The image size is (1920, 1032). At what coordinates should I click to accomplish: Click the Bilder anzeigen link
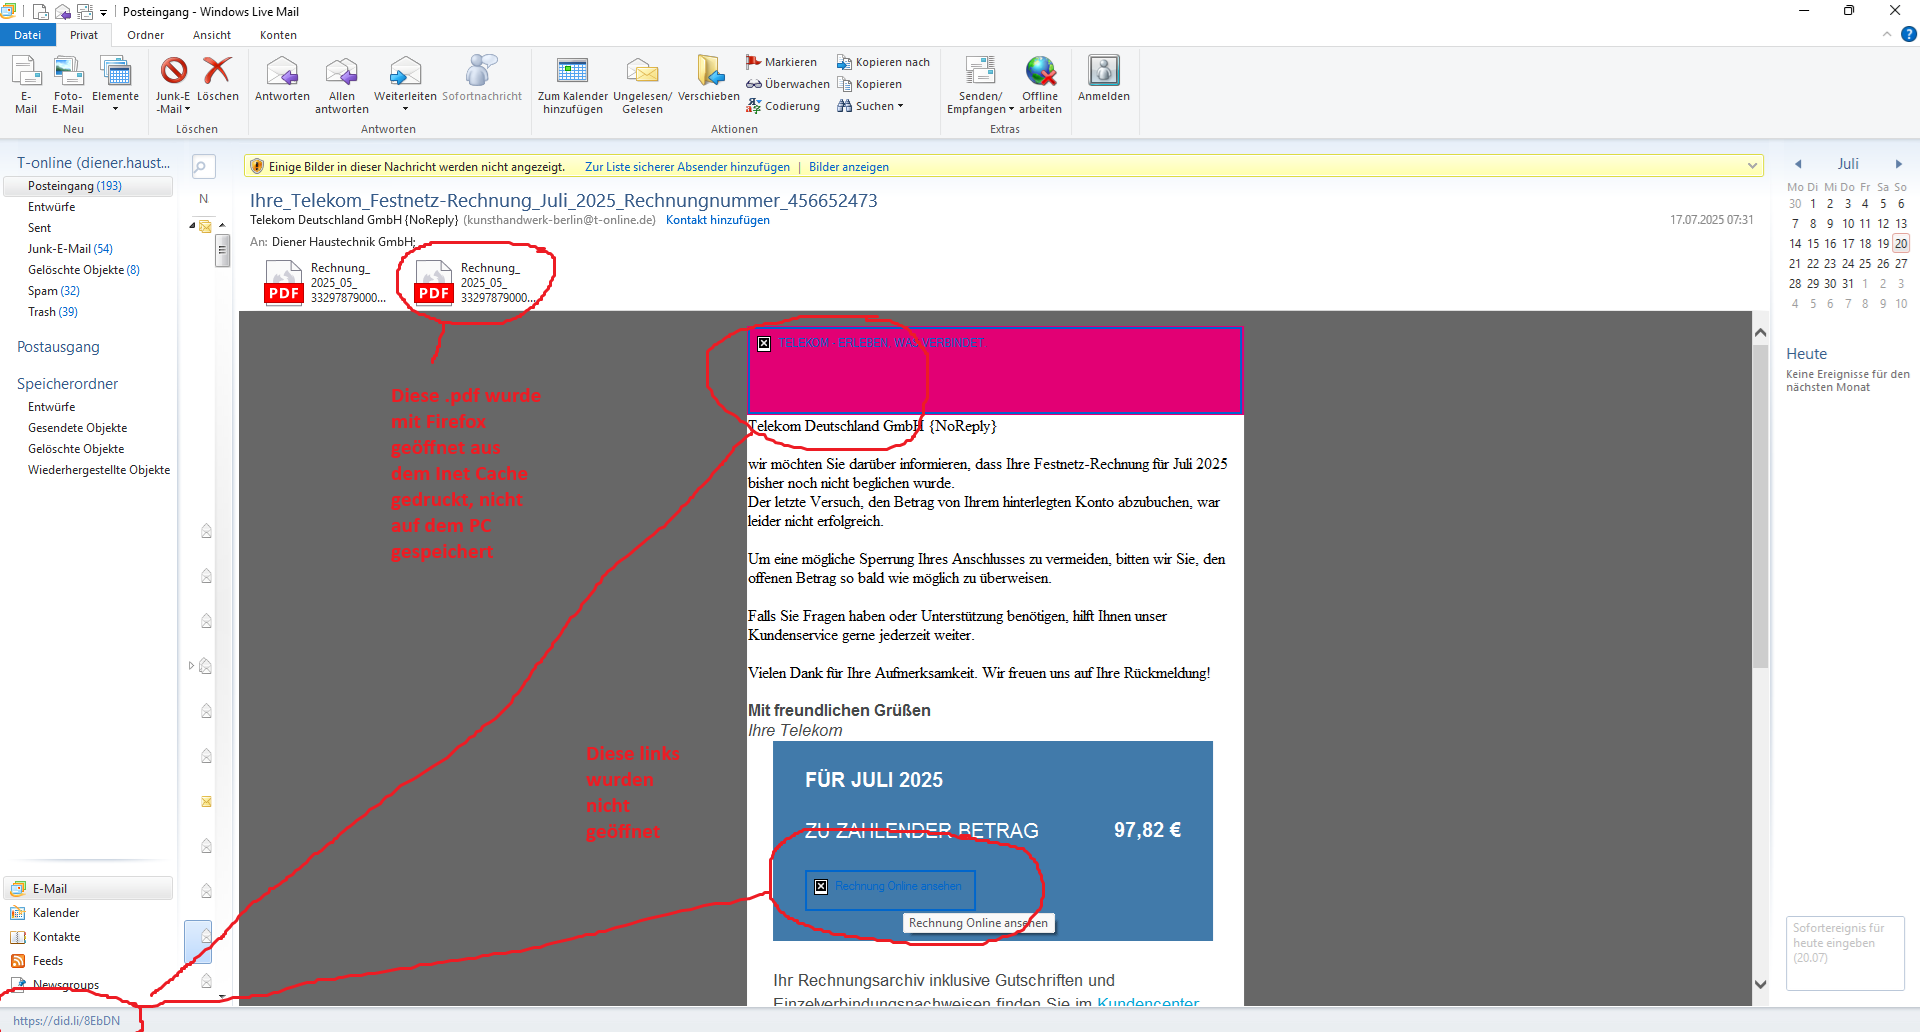pos(849,167)
